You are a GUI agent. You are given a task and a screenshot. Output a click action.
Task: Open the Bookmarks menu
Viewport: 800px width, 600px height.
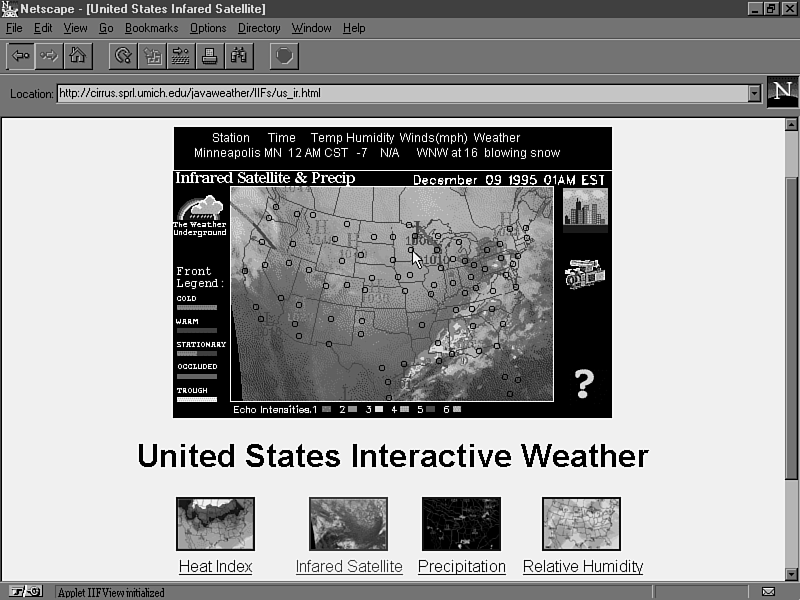151,28
